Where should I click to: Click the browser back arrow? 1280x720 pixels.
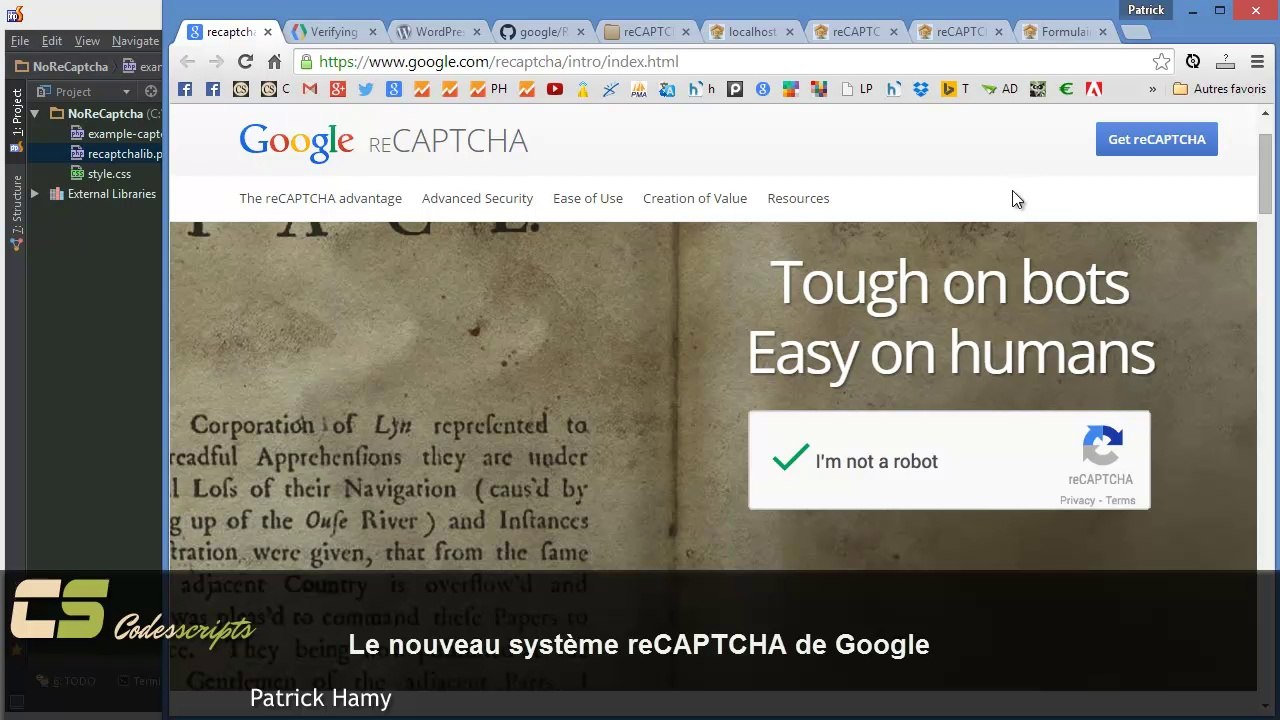[x=188, y=62]
